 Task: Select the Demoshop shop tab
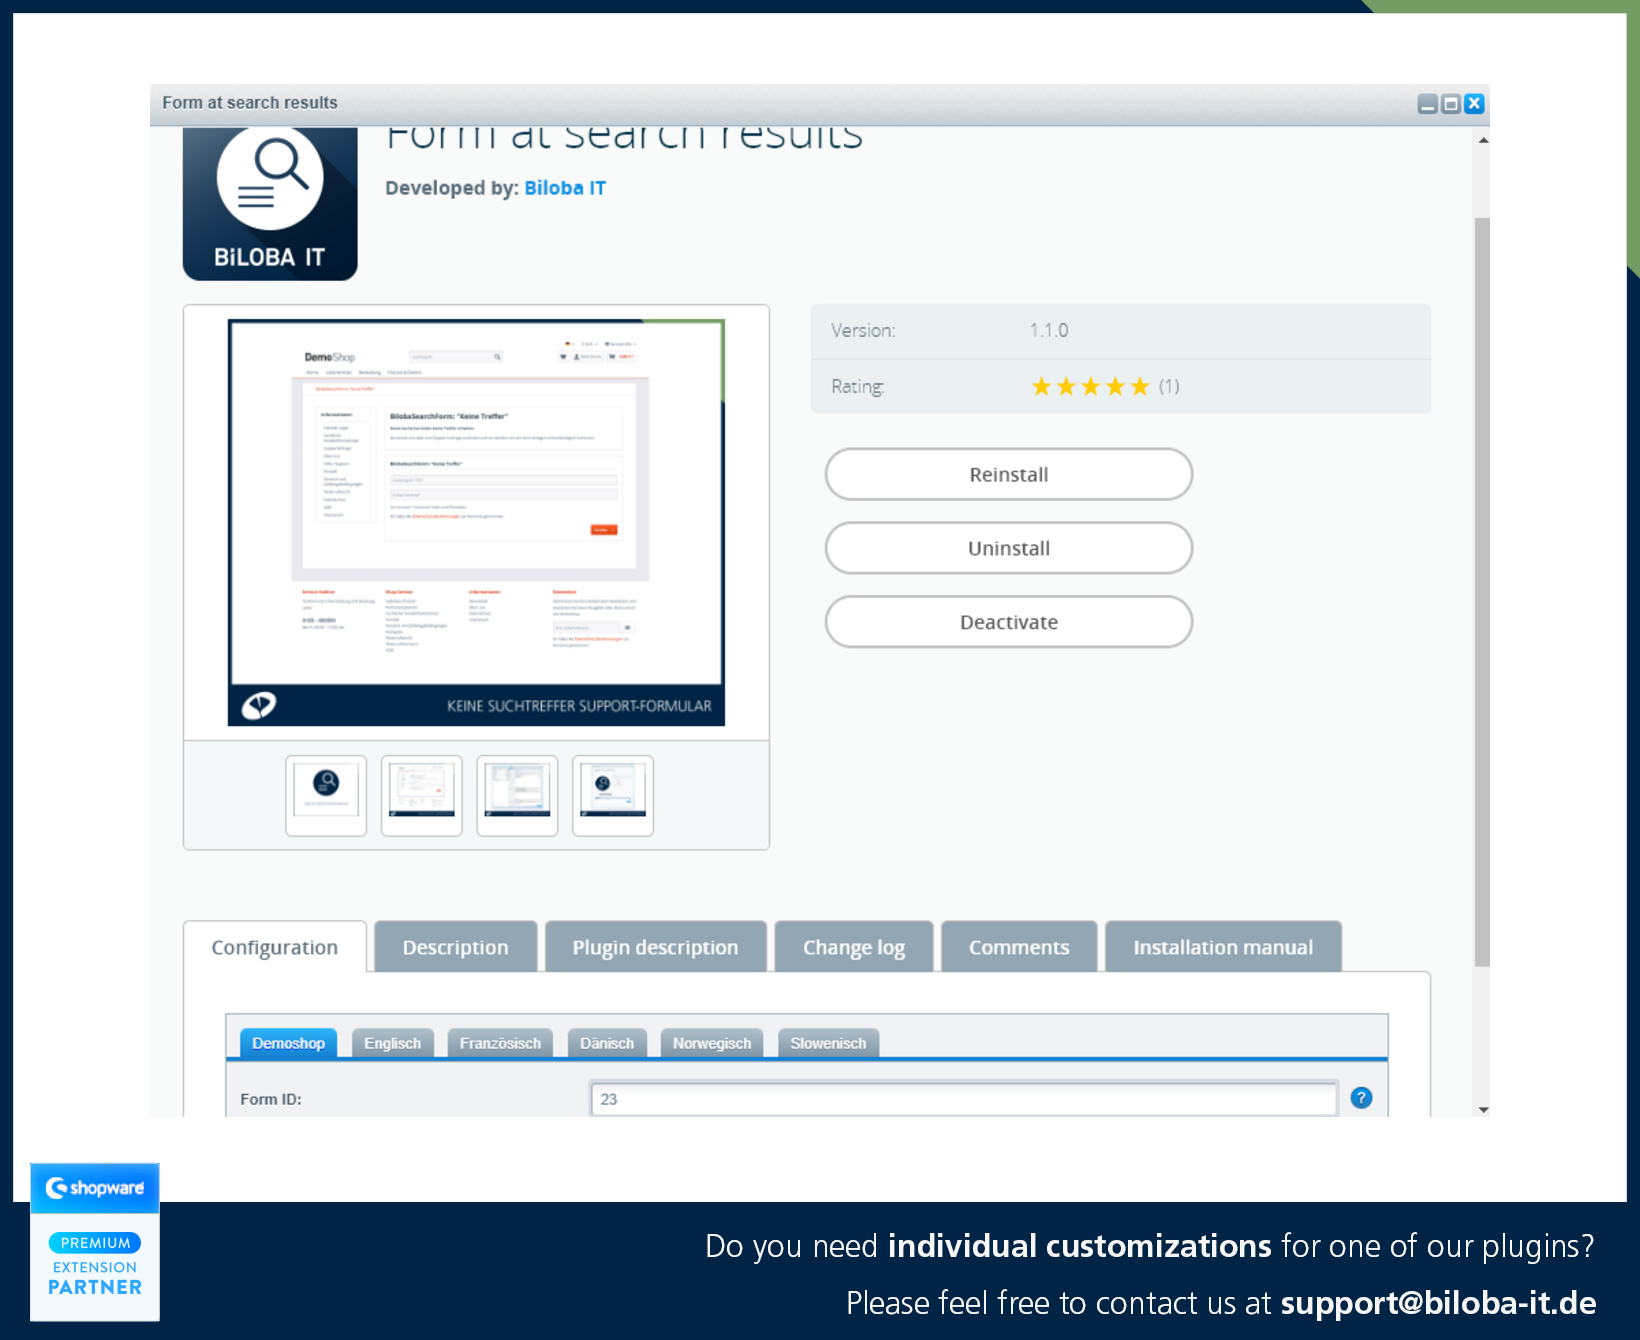288,1043
